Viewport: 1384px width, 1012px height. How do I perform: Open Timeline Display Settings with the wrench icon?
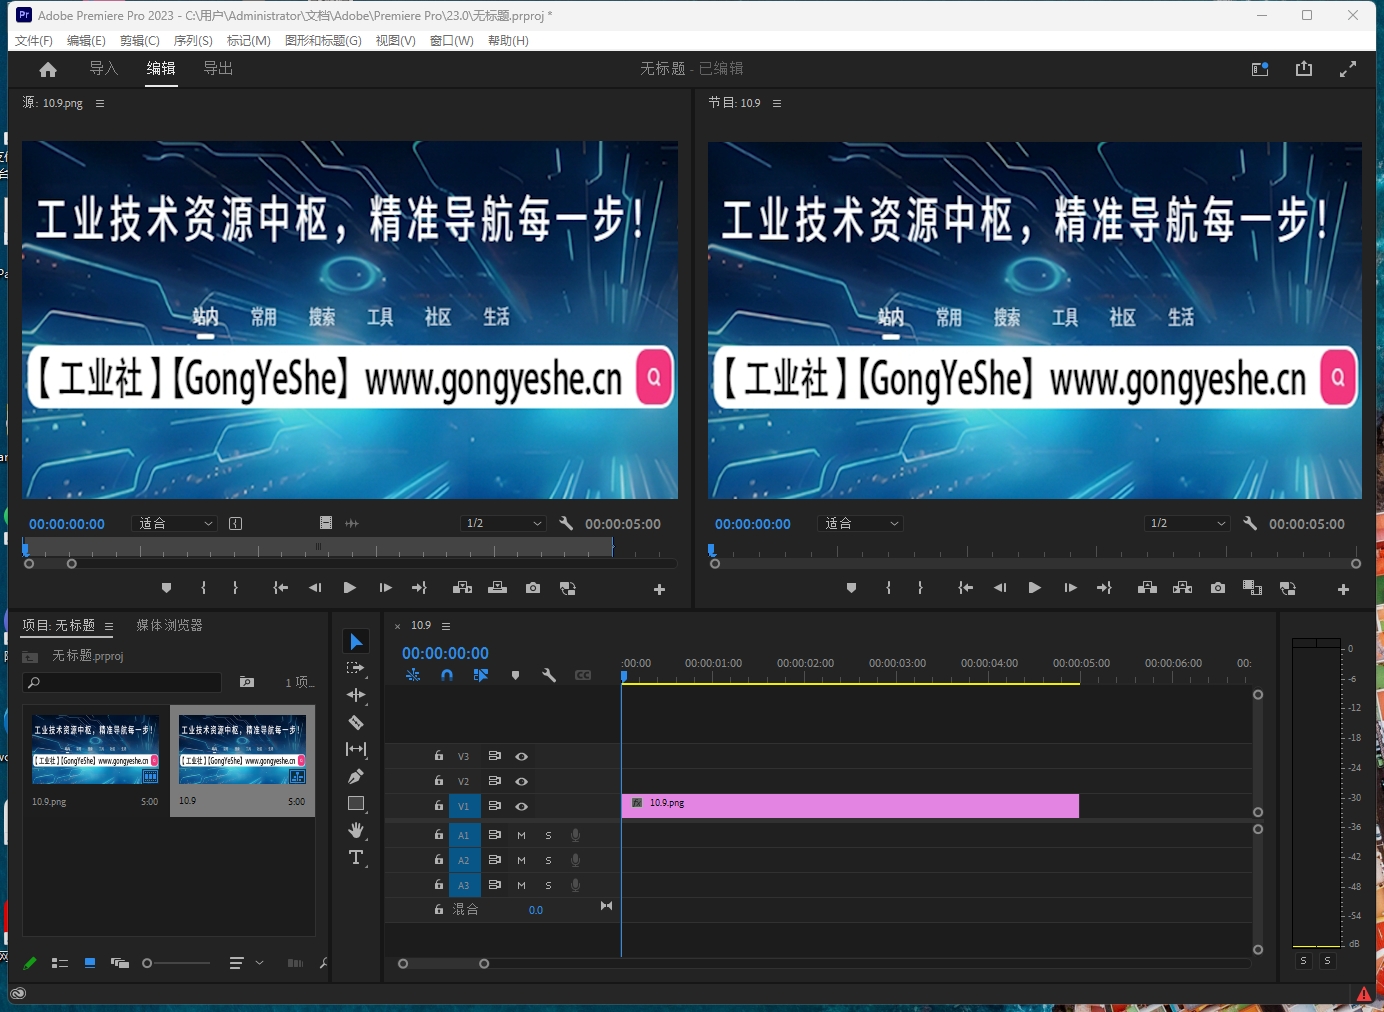coord(549,675)
